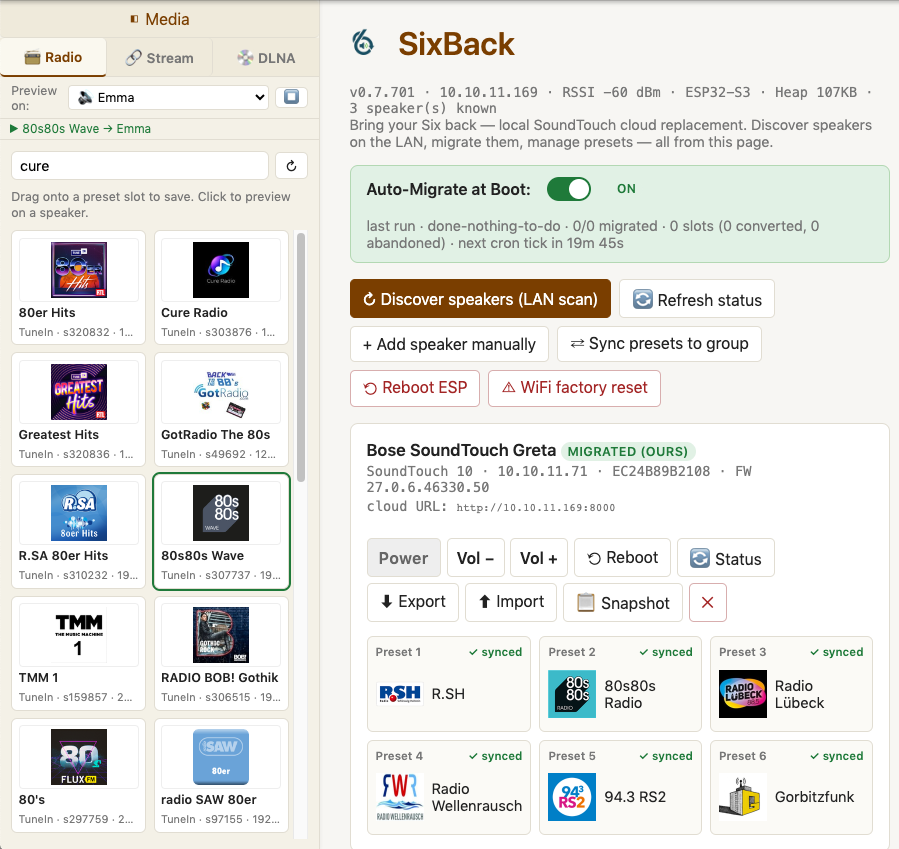The height and width of the screenshot is (849, 899).
Task: Click the R.SH logo in Preset 1
Action: [400, 694]
